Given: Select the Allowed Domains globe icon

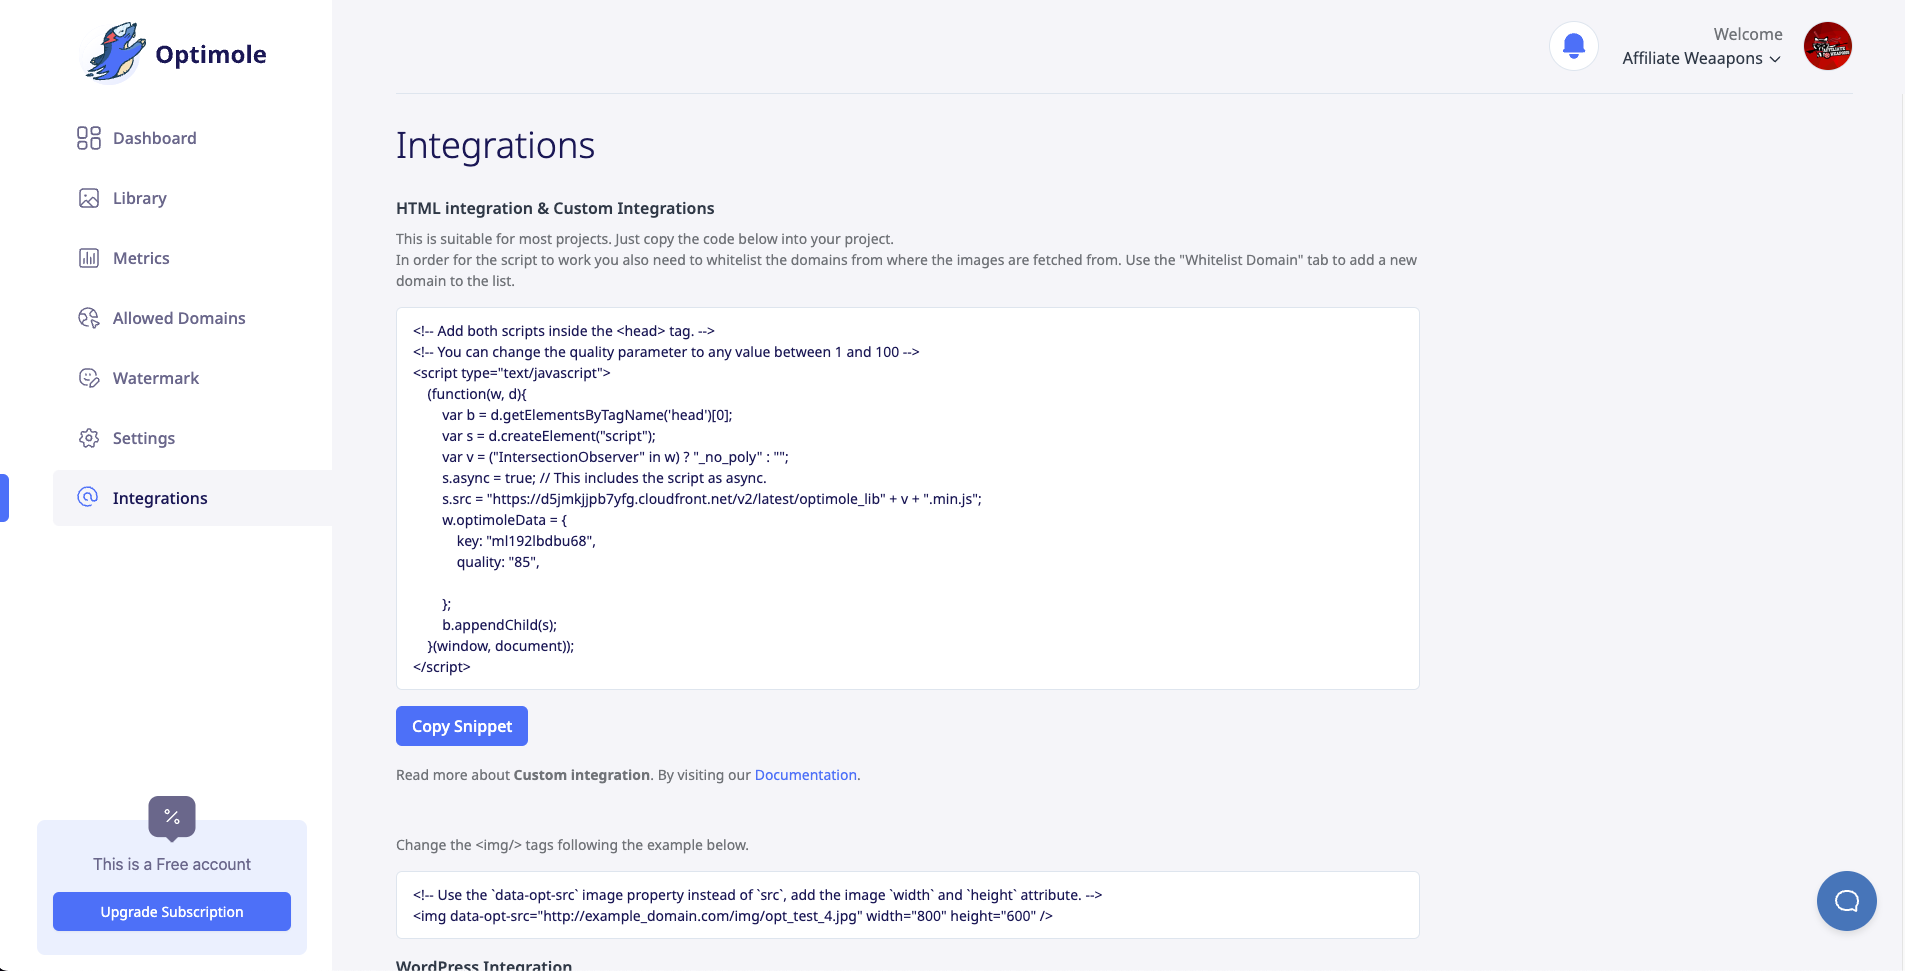Looking at the screenshot, I should pos(88,318).
